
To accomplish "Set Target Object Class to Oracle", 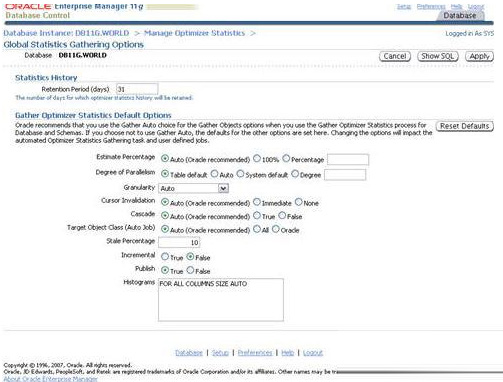I will [276, 229].
